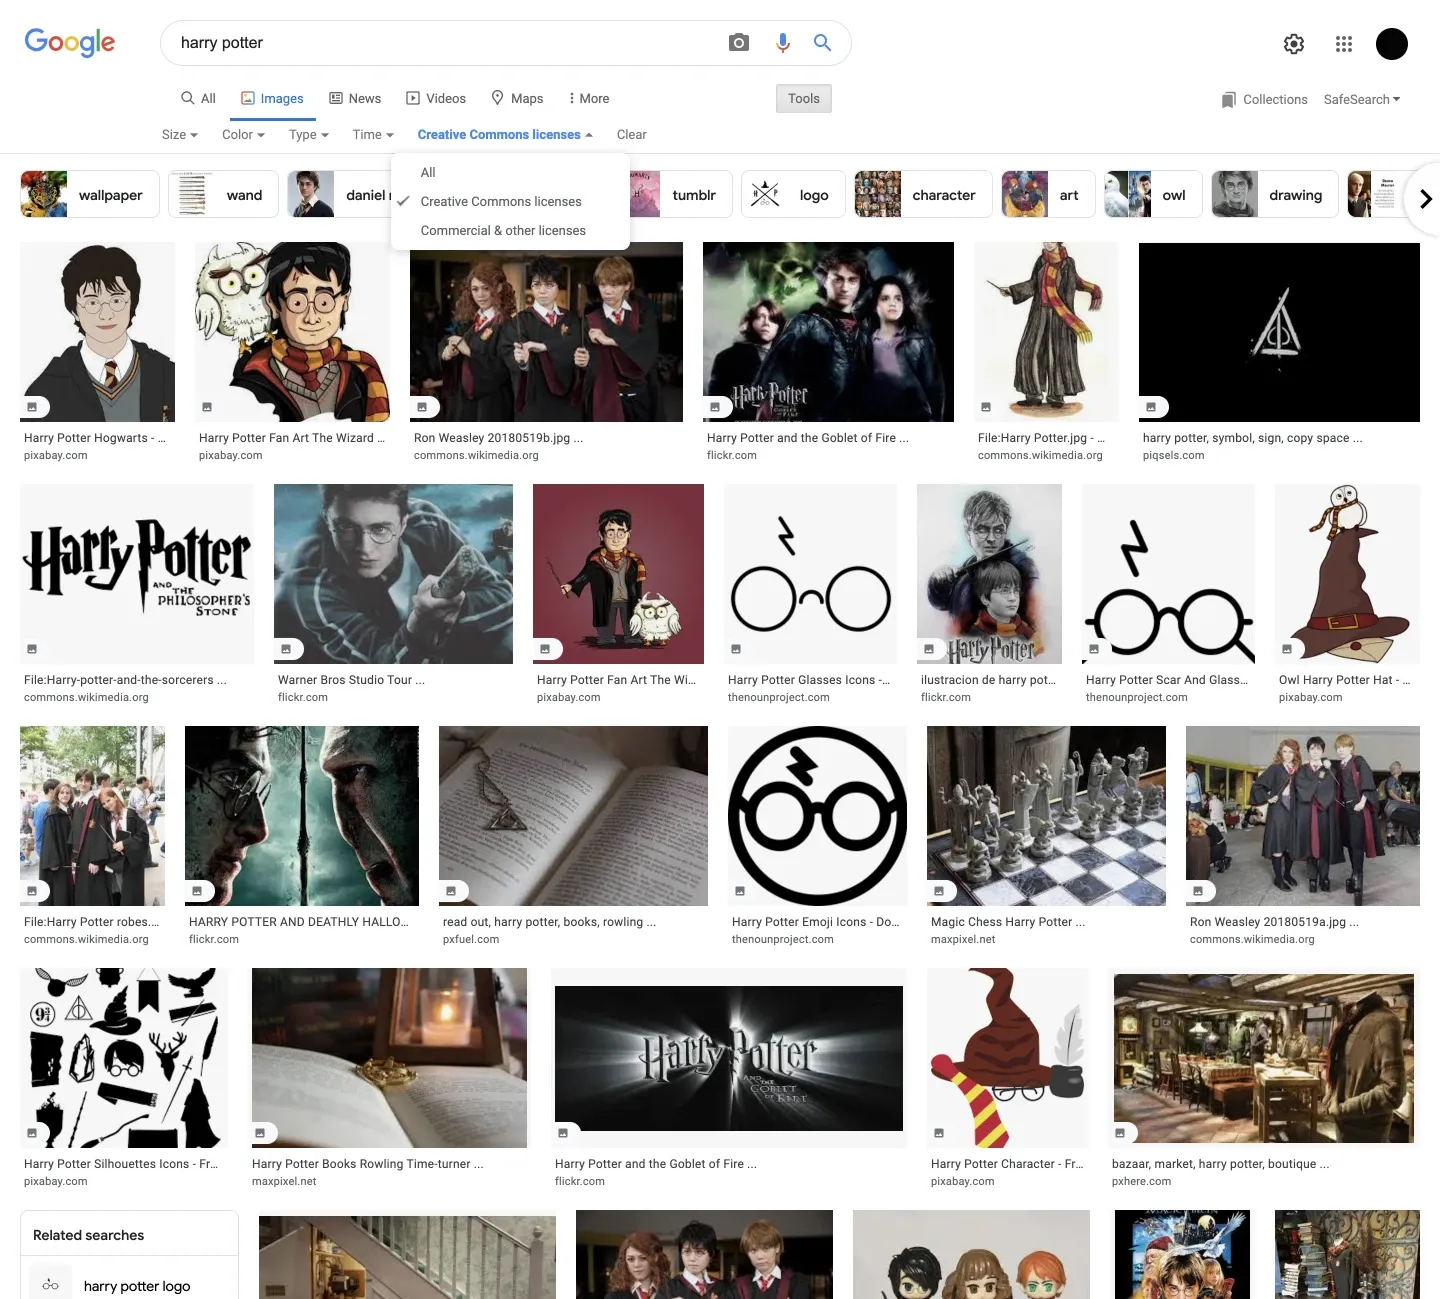Open Harry Potter Emoji Icons image
This screenshot has width=1440, height=1299.
[x=817, y=815]
